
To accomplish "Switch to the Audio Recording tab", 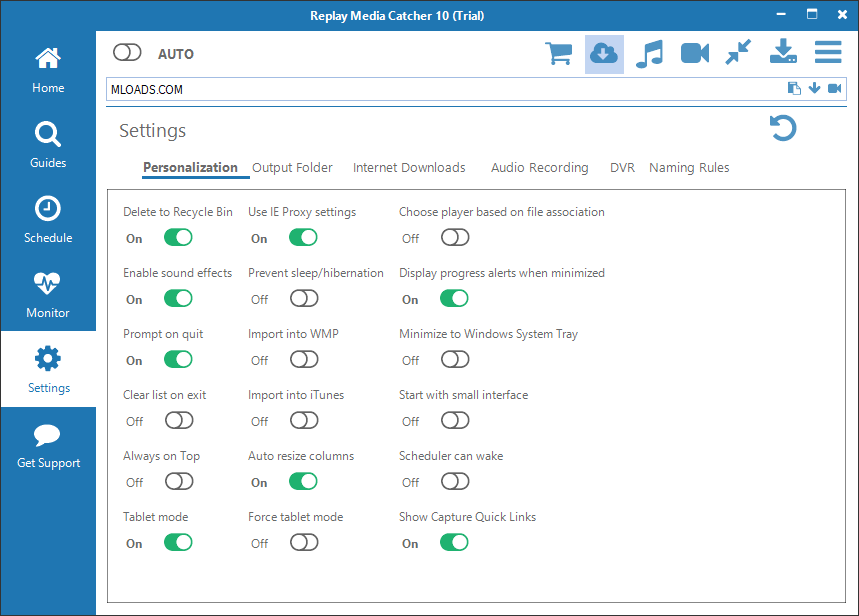I will pyautogui.click(x=539, y=167).
